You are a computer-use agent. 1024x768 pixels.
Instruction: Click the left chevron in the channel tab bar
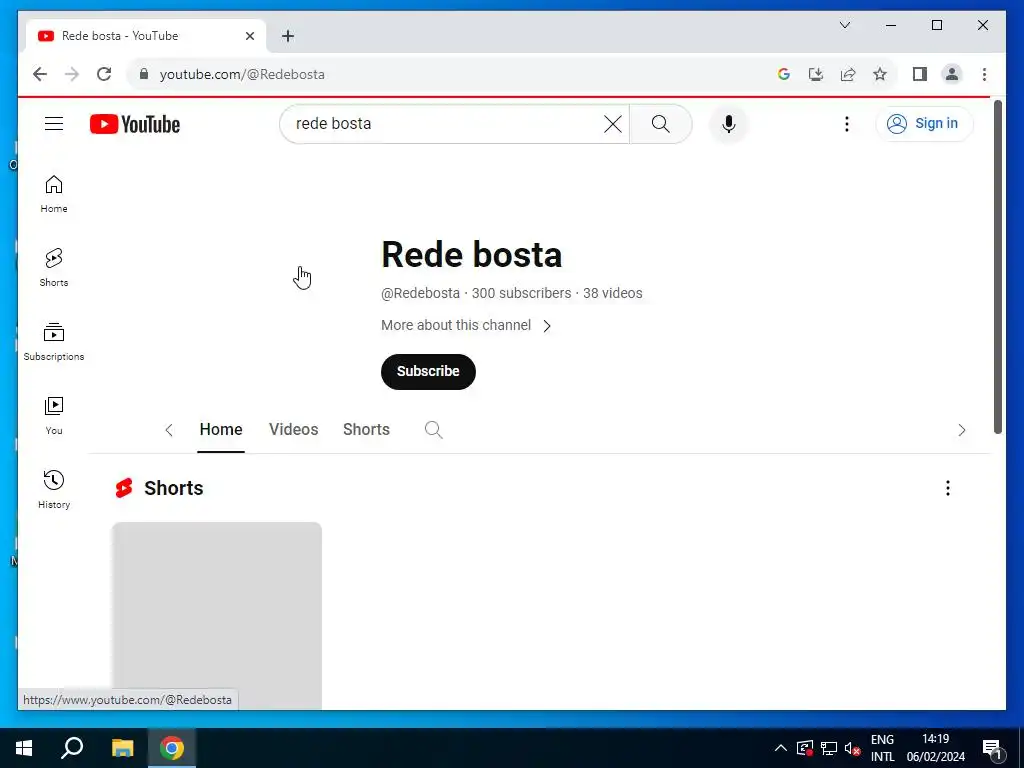point(169,430)
